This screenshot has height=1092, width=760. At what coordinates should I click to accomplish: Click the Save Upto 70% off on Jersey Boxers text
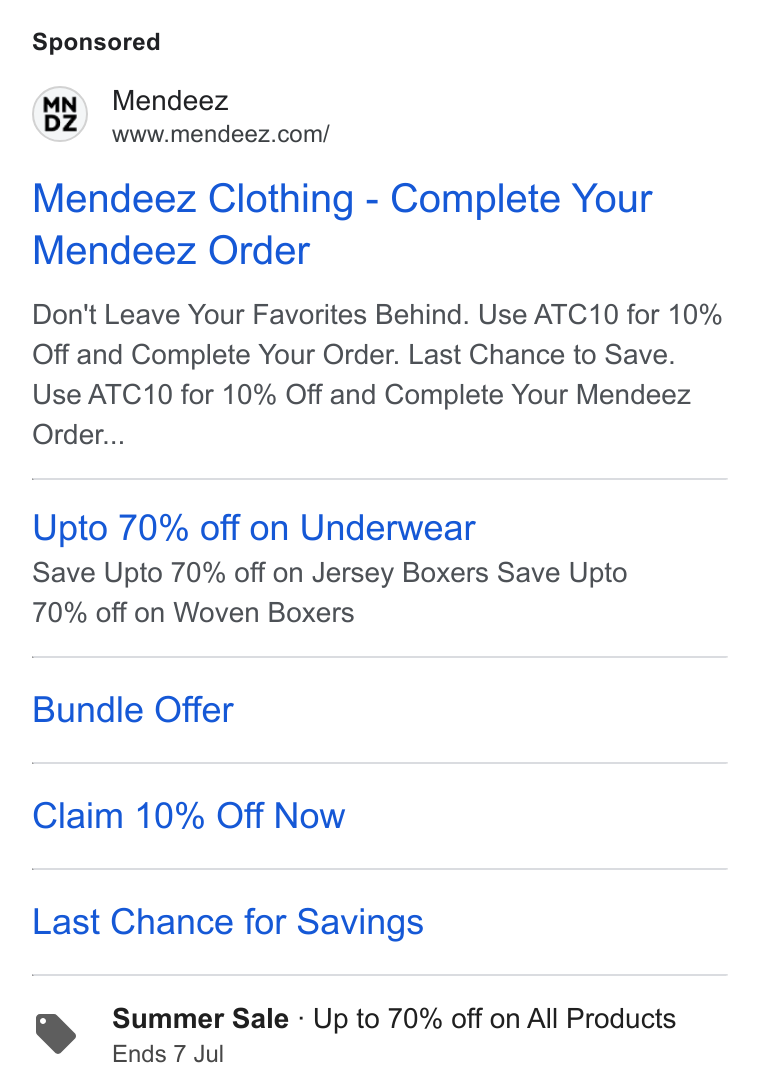pos(261,573)
